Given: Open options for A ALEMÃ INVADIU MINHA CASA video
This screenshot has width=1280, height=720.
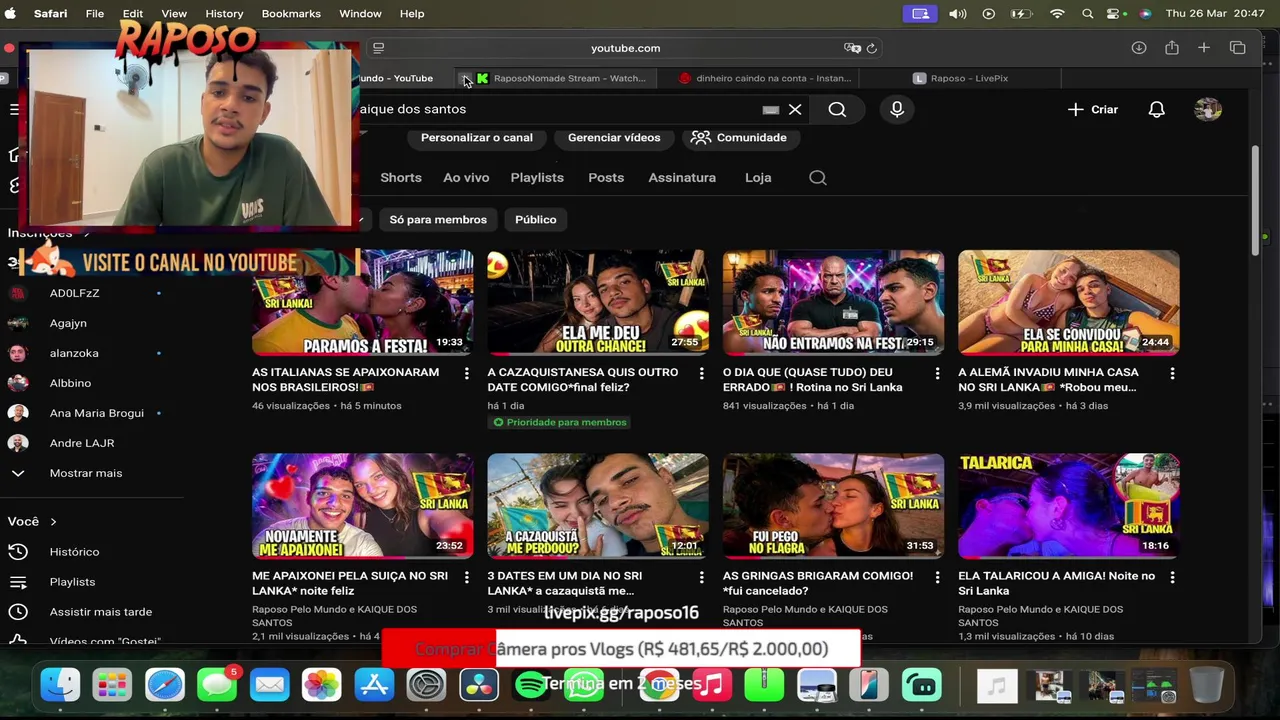Looking at the screenshot, I should click(1172, 373).
